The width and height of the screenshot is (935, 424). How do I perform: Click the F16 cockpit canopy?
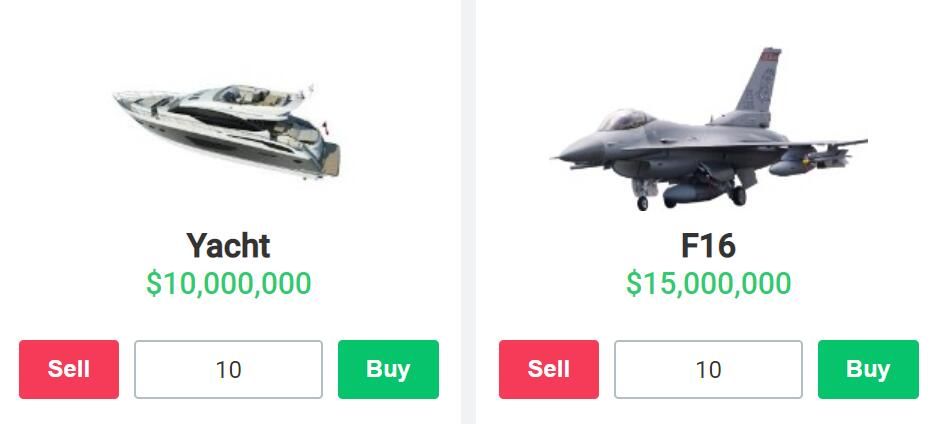tap(624, 119)
